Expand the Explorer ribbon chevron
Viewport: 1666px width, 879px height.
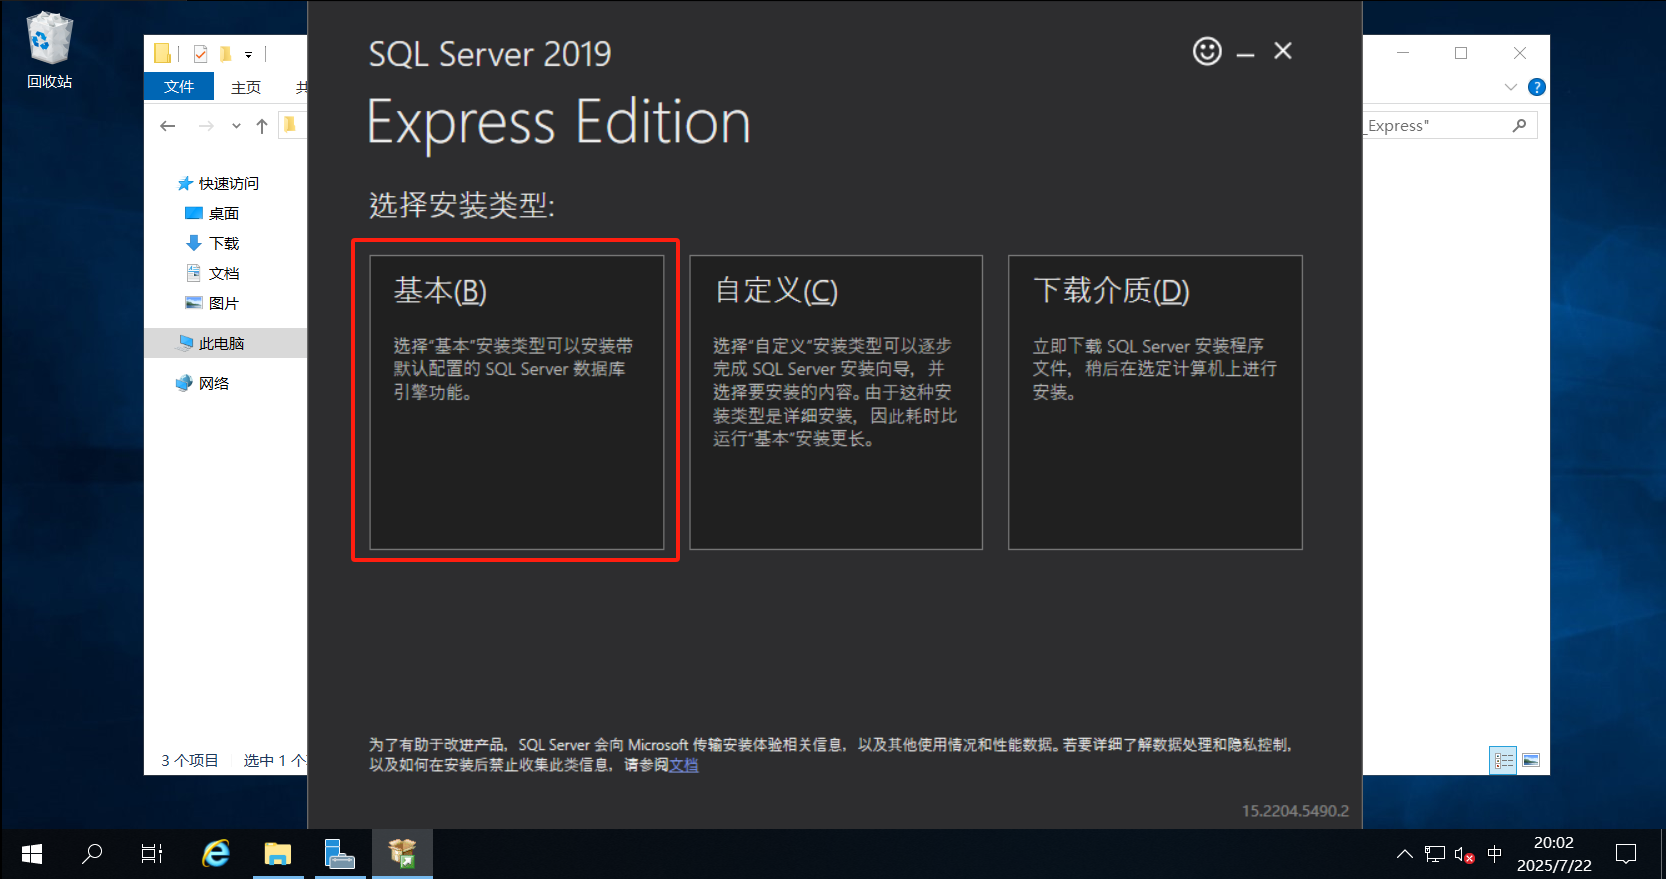pyautogui.click(x=1511, y=87)
